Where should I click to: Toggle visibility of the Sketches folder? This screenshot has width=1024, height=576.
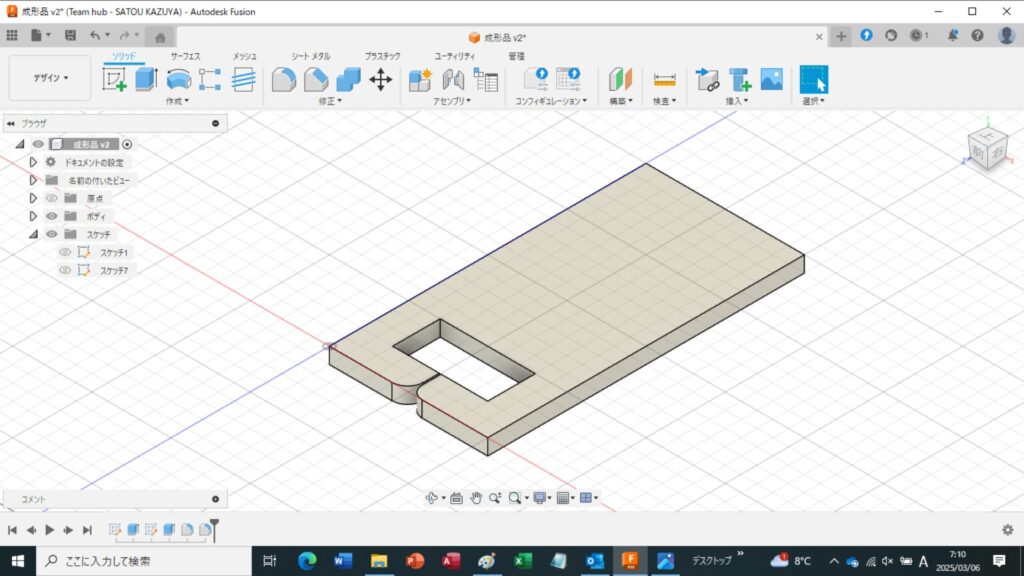coord(52,234)
